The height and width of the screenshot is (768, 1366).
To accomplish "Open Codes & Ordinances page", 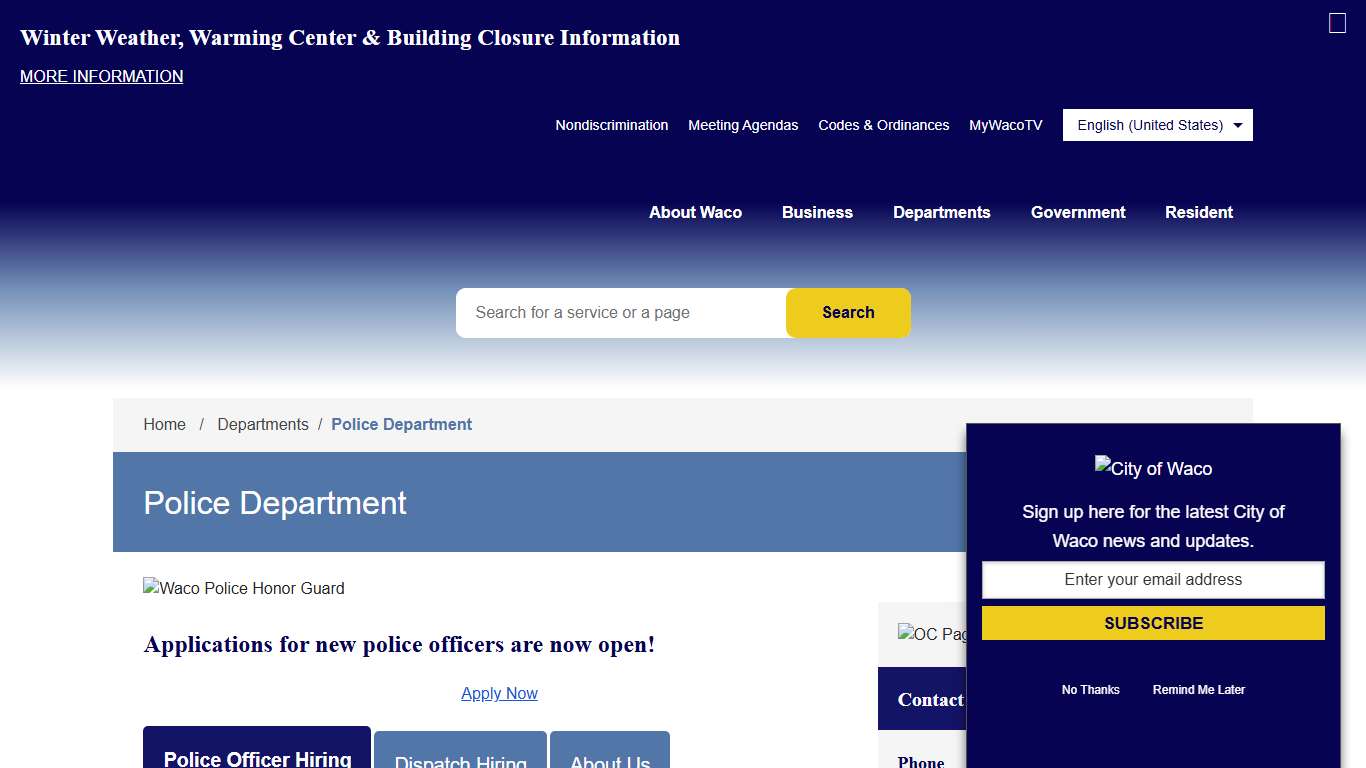I will (x=883, y=125).
